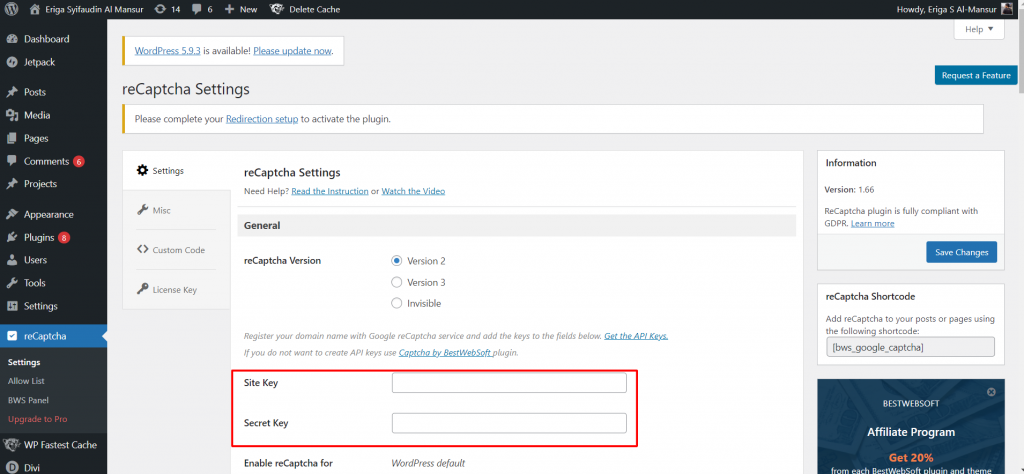Open the Captcha by BestWebSoft link
1024x474 pixels.
click(445, 353)
